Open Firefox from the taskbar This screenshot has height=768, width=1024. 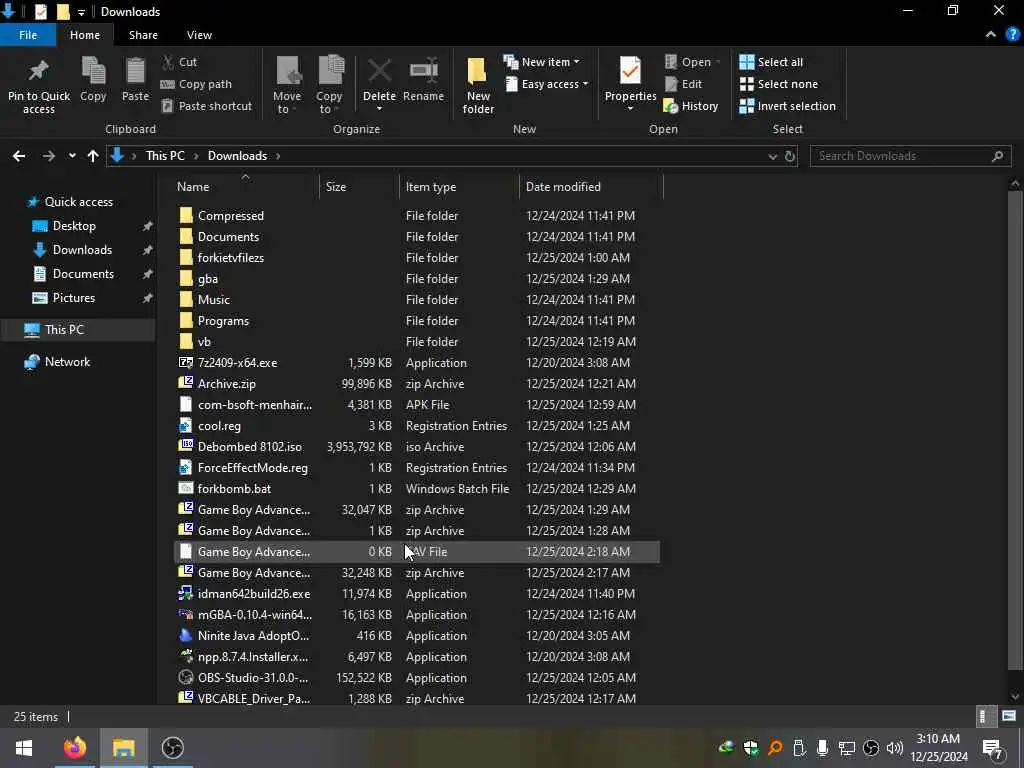coord(74,748)
